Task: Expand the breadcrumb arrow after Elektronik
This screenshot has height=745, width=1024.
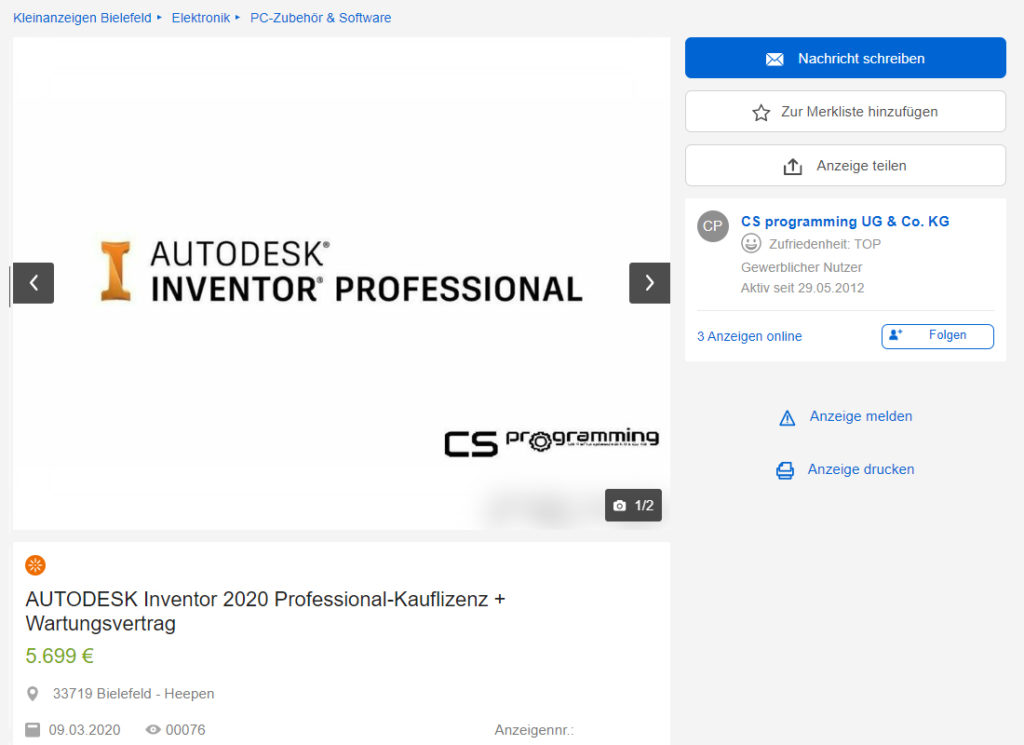Action: coord(236,17)
